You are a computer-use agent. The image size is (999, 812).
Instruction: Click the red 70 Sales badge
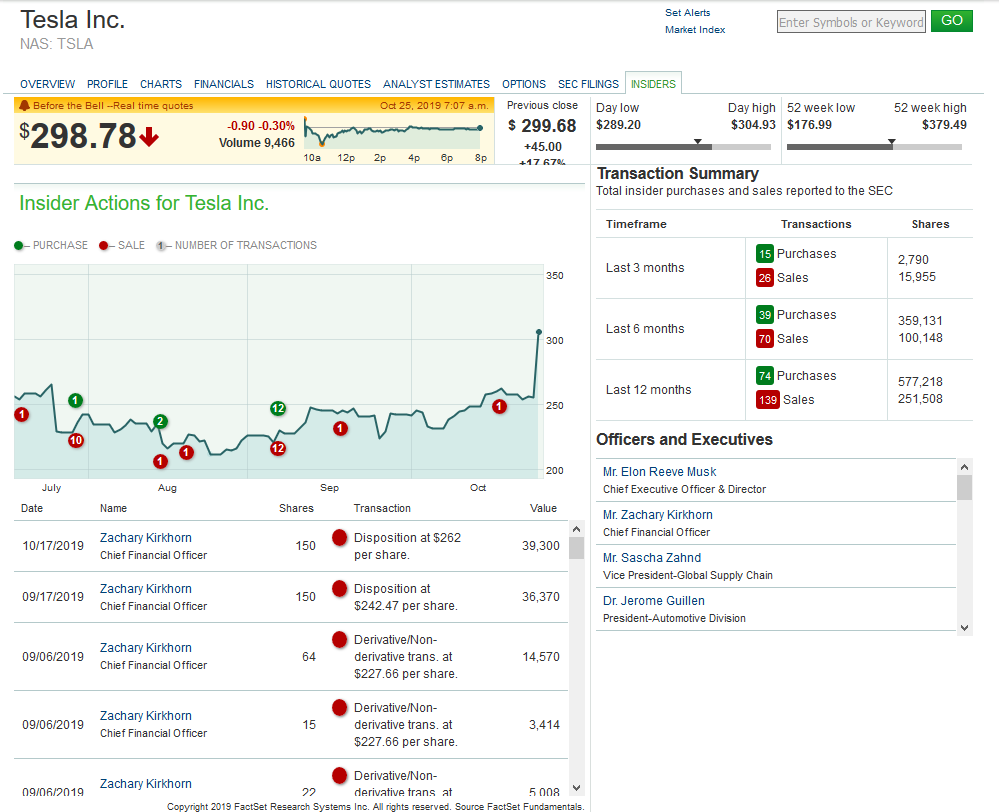(765, 339)
